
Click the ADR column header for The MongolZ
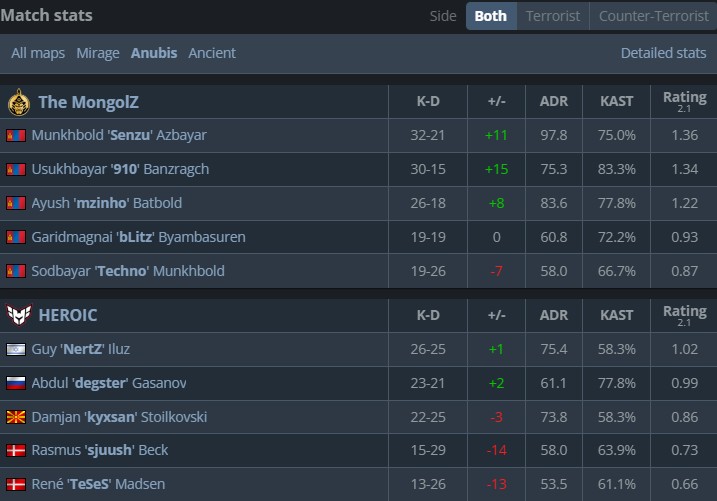tap(553, 102)
